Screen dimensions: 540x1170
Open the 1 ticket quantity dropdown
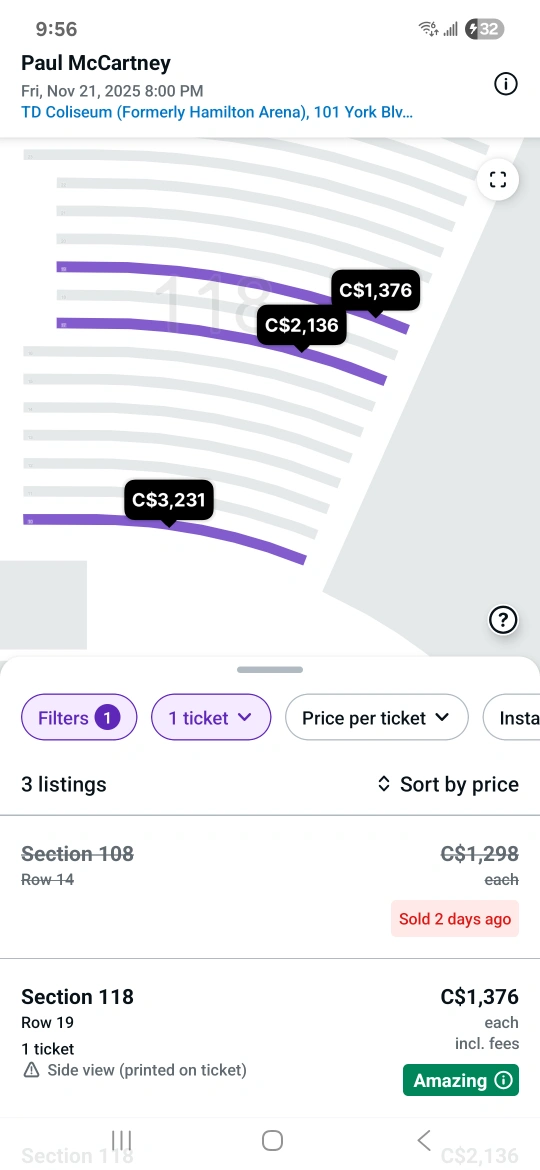[x=211, y=717]
